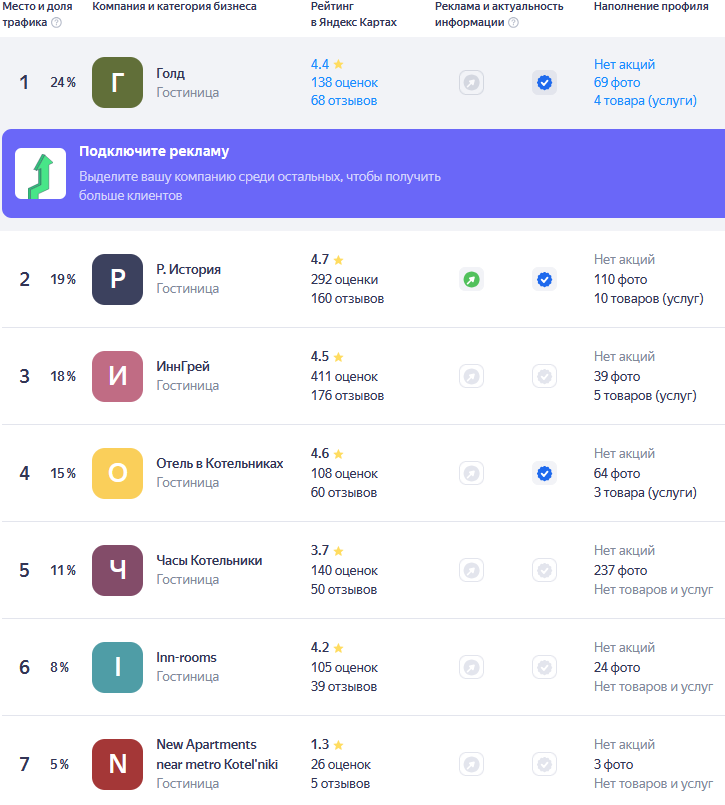Viewport: 725px width, 805px height.
Task: Click the advertising arrow icon in ИннГрей row
Action: [x=471, y=376]
